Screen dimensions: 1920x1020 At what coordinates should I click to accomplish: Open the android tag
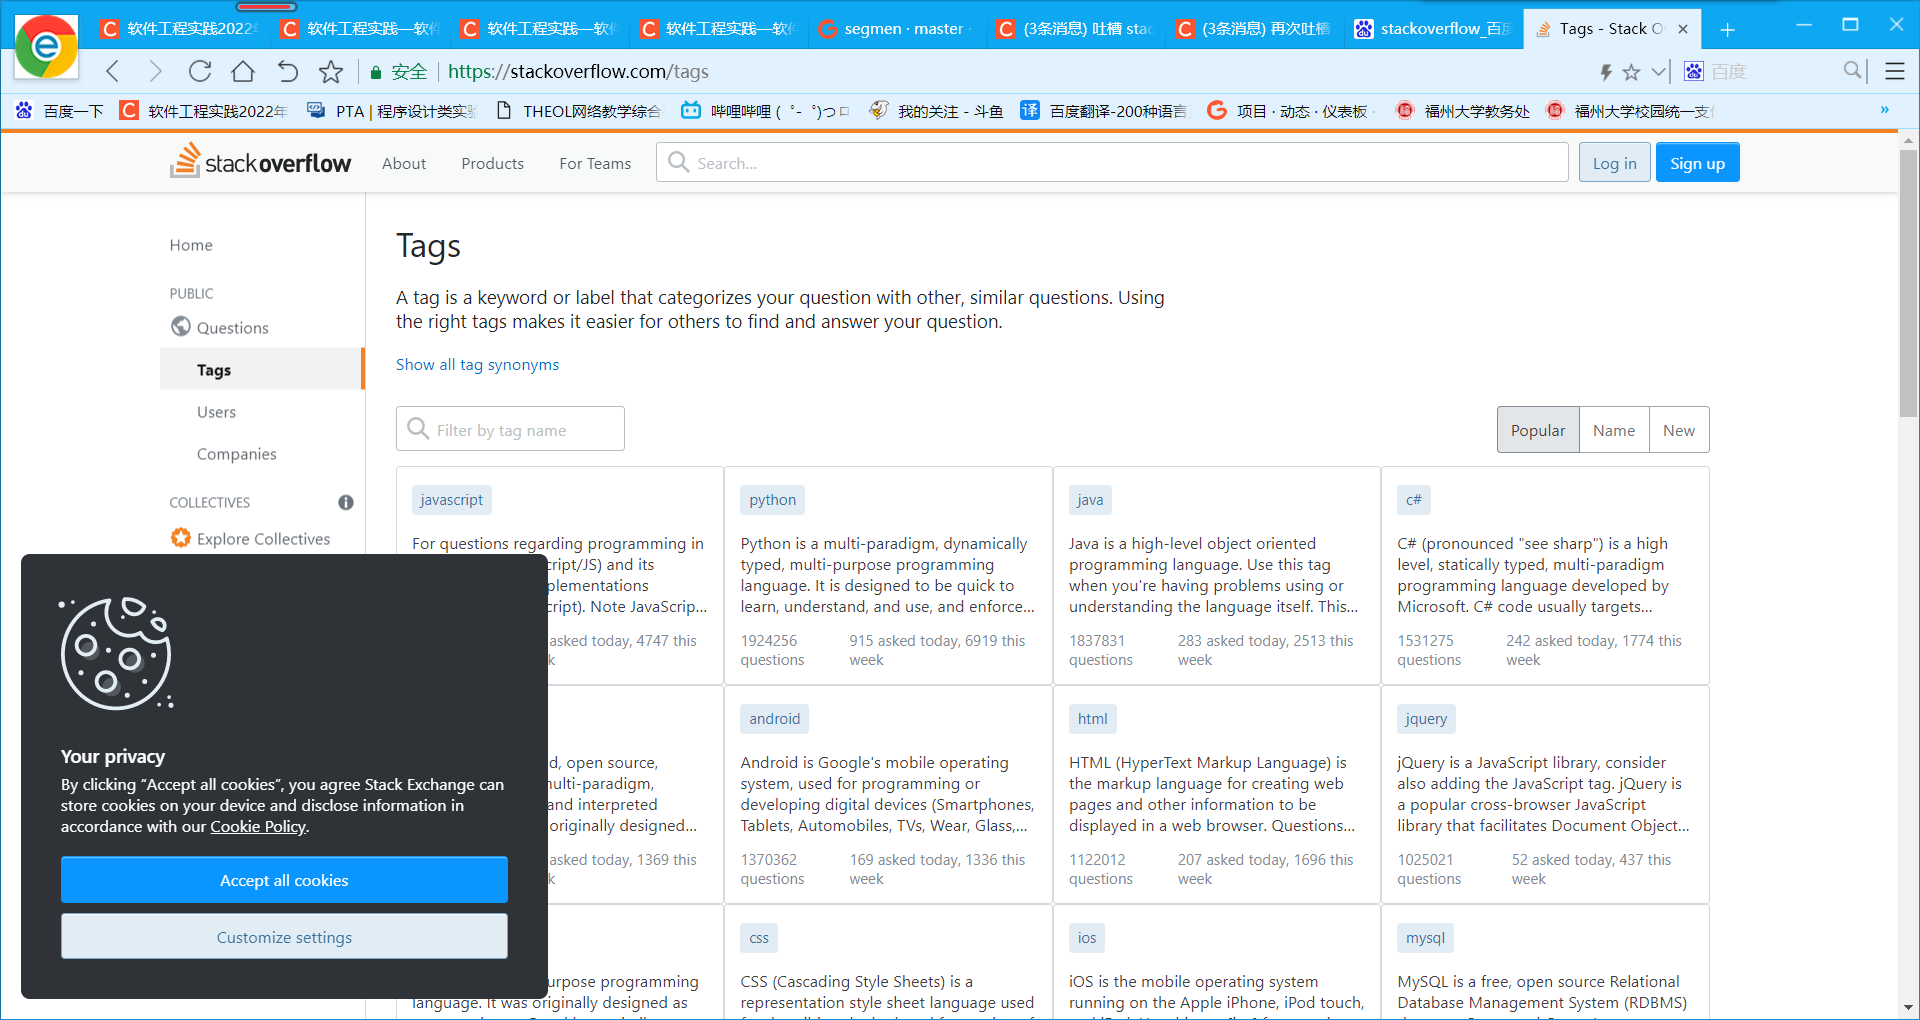(775, 719)
